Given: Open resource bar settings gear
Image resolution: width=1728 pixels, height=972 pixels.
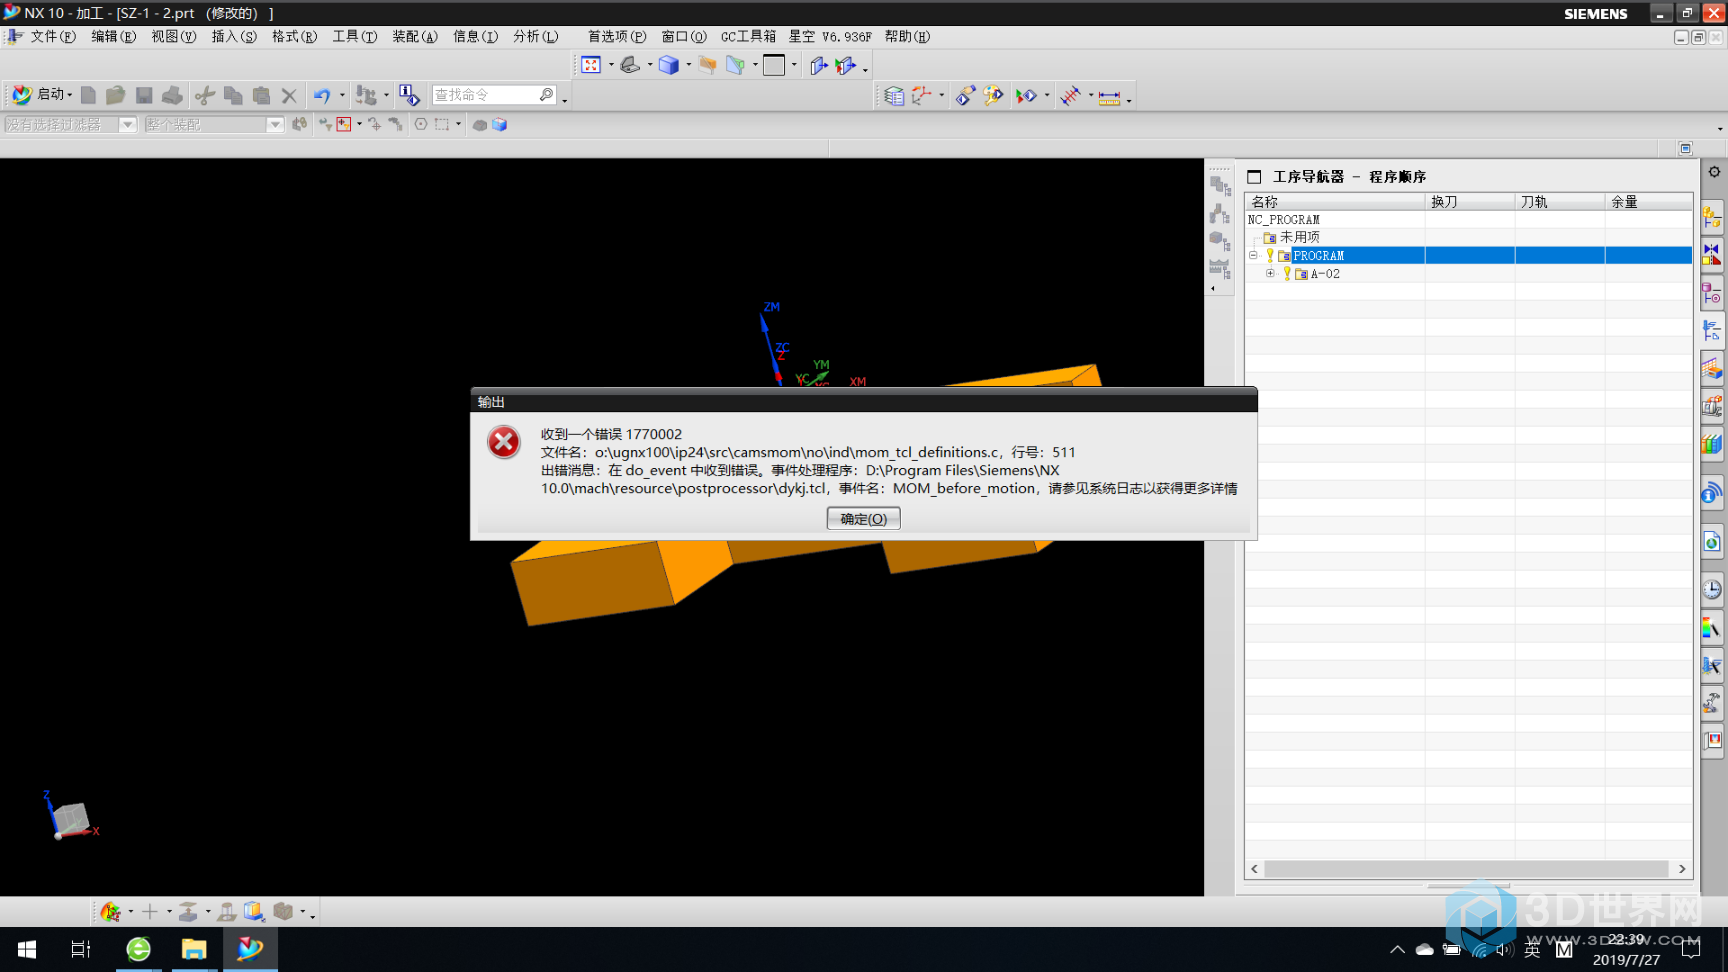Looking at the screenshot, I should coord(1714,172).
